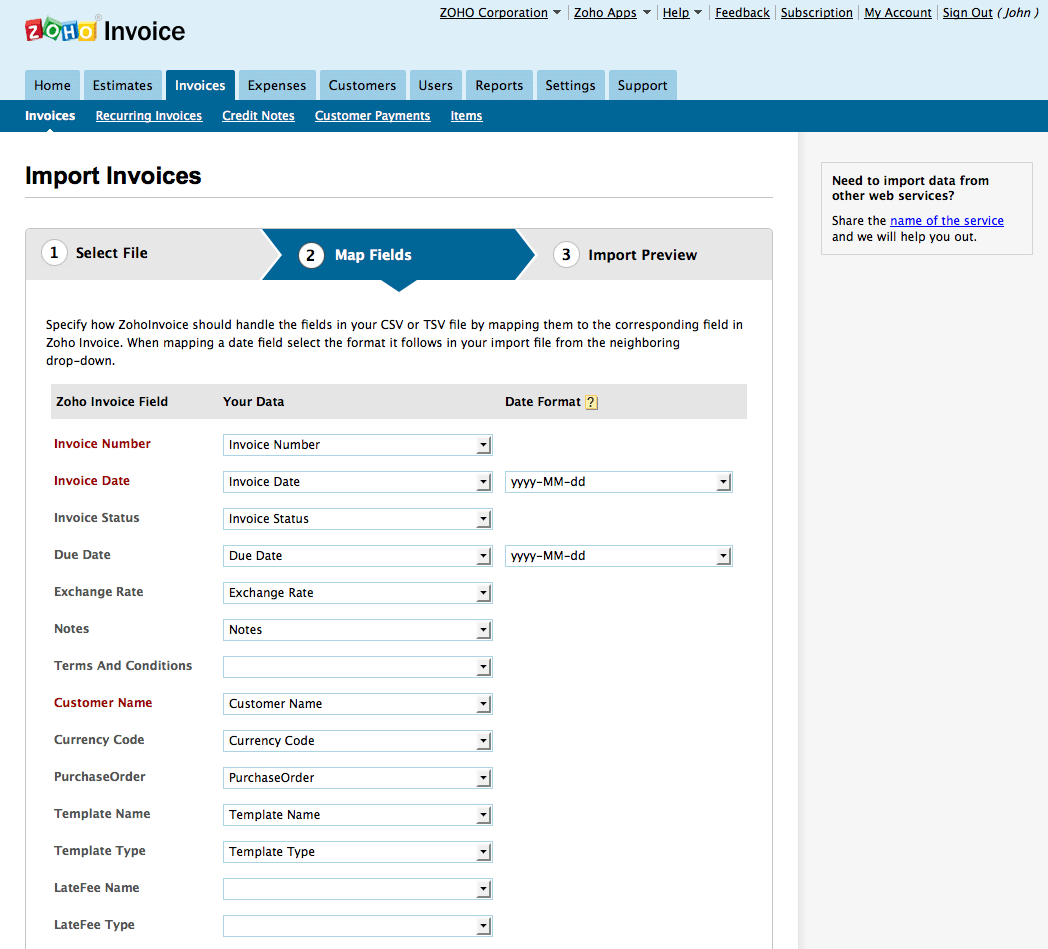Click the Zoho Invoice logo
Viewport: 1048px width, 949px height.
pos(104,30)
